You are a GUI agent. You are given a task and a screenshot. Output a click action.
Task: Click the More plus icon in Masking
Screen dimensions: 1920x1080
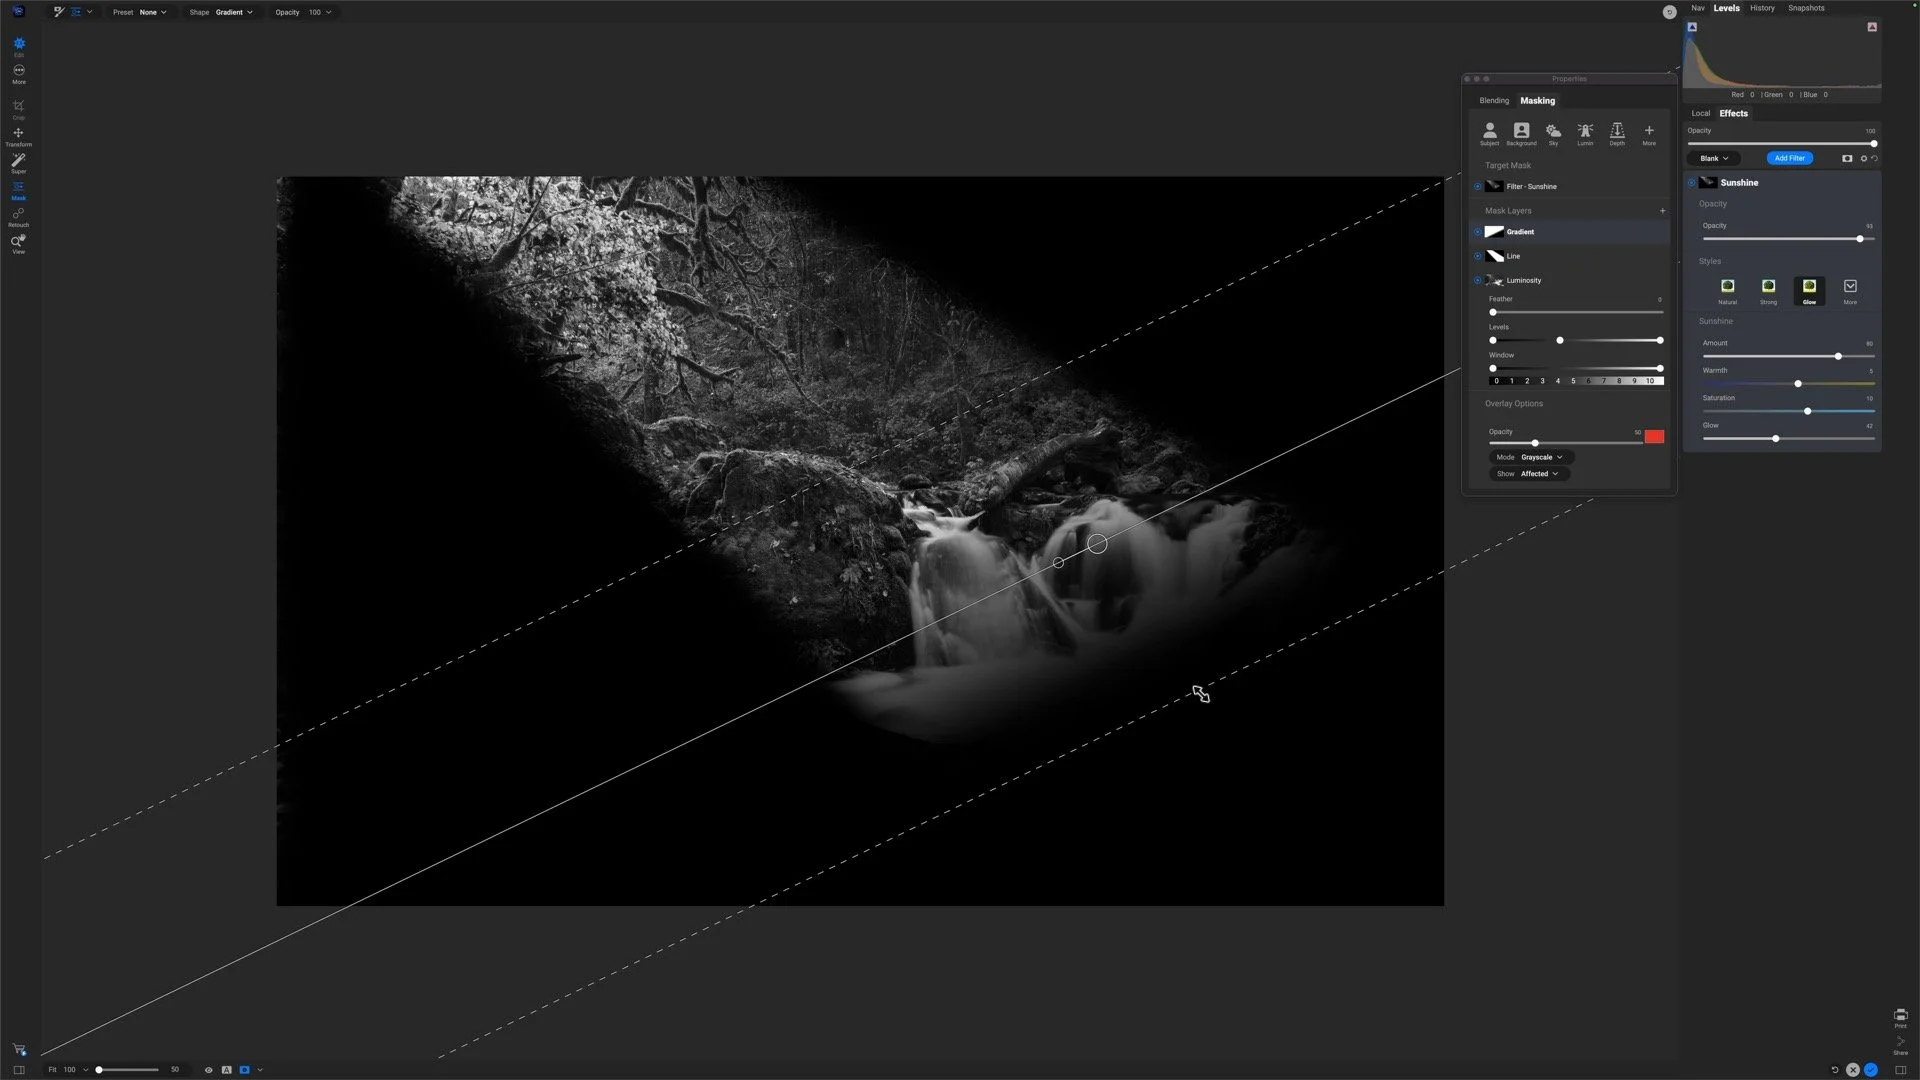[1649, 133]
